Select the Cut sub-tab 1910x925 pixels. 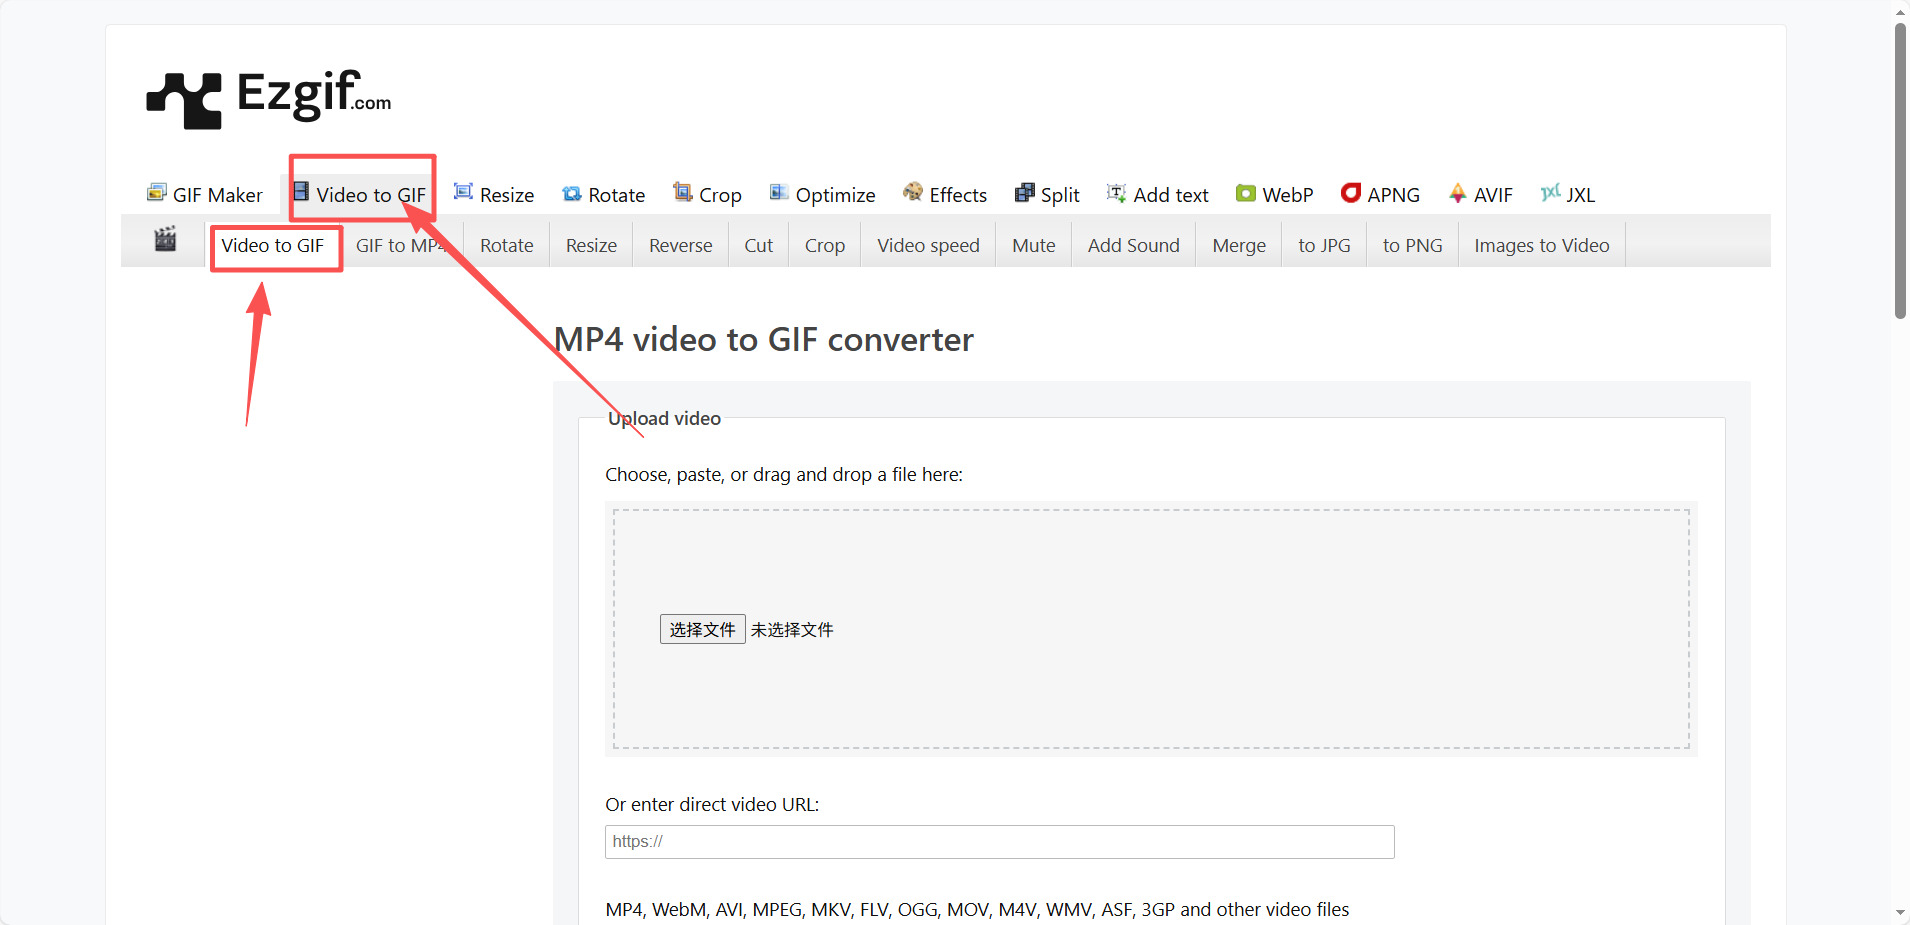pyautogui.click(x=759, y=246)
